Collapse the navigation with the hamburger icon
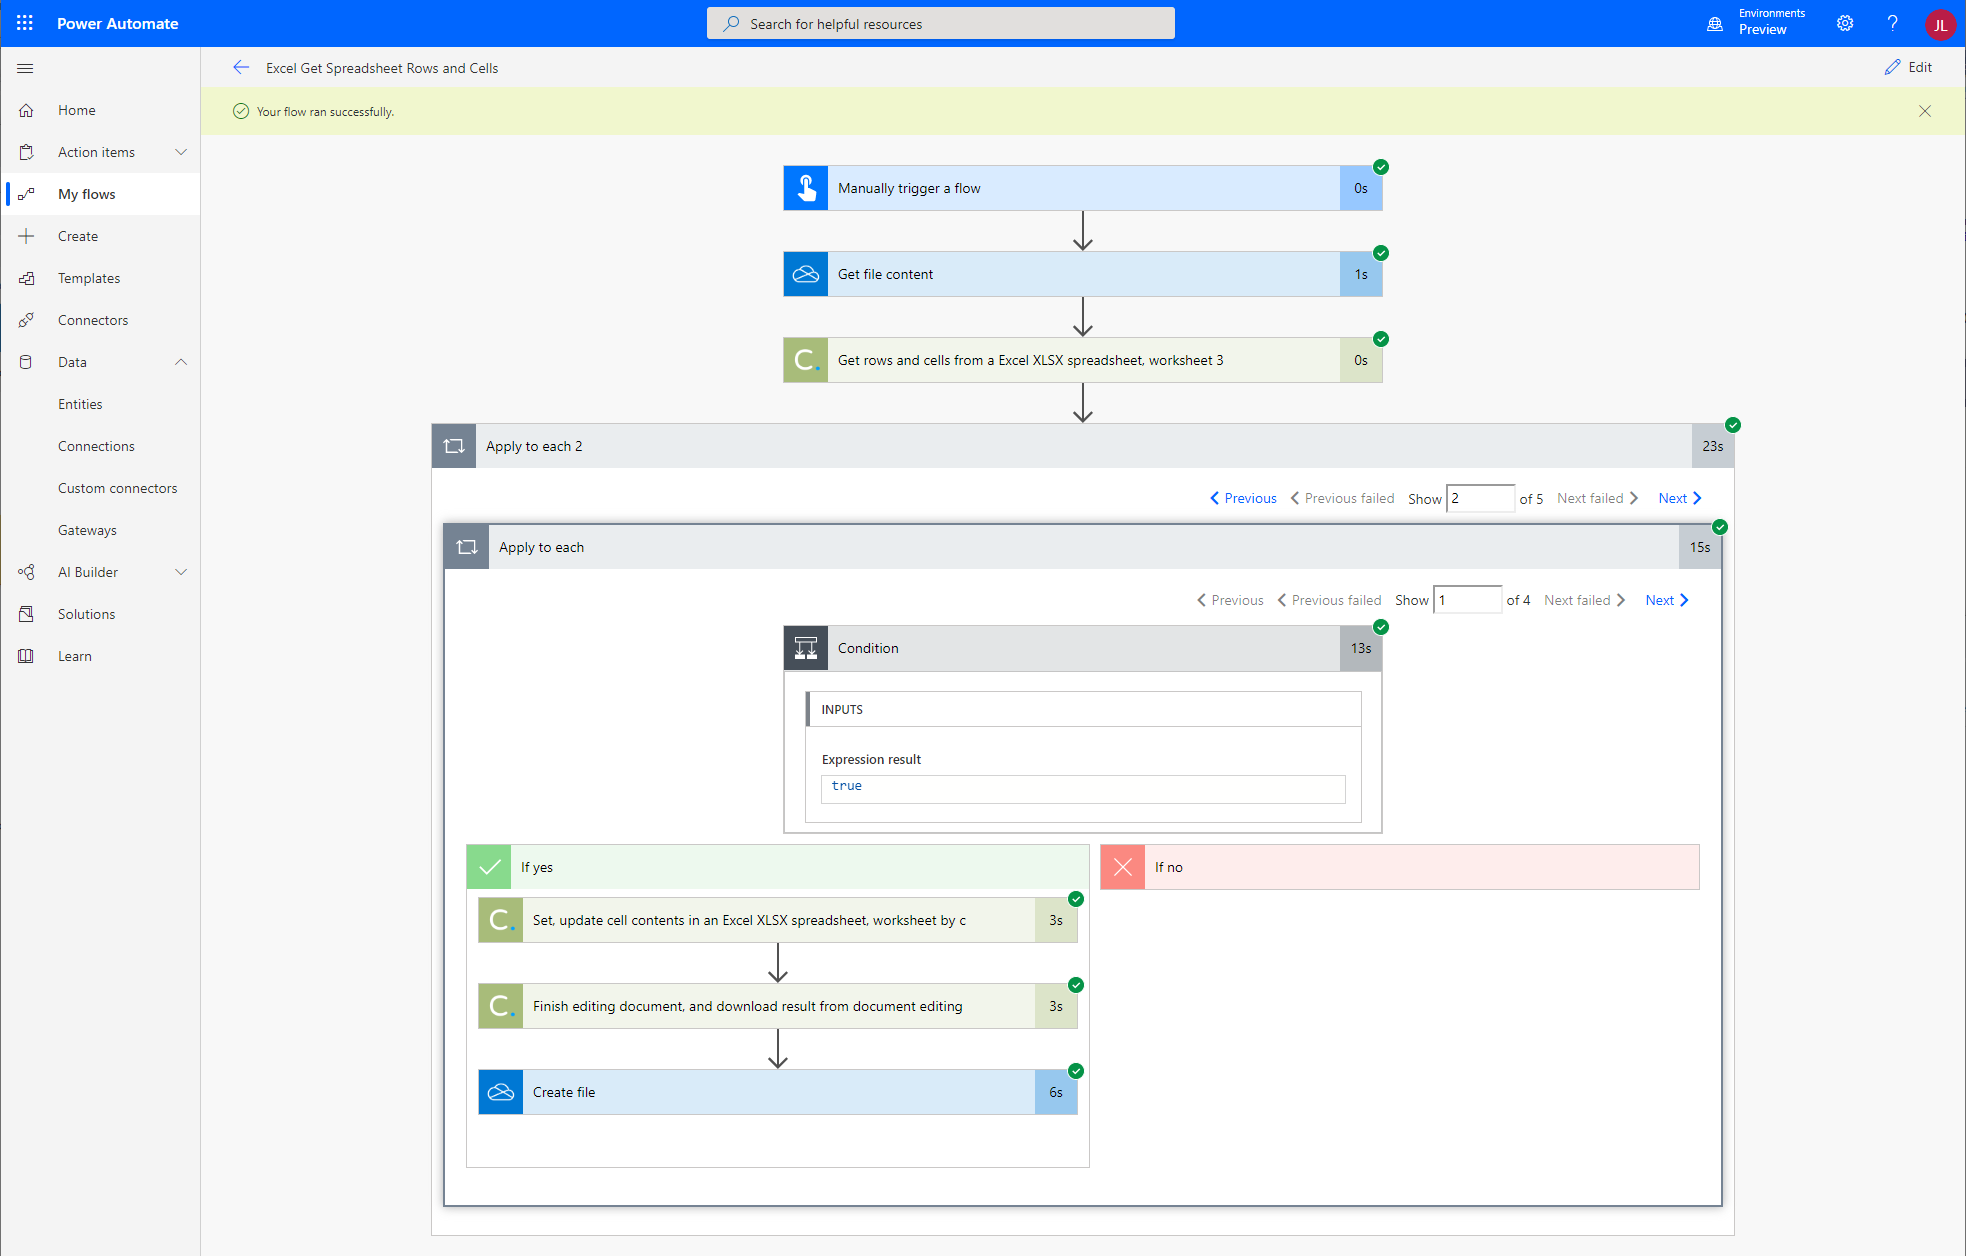The image size is (1966, 1256). click(x=25, y=68)
